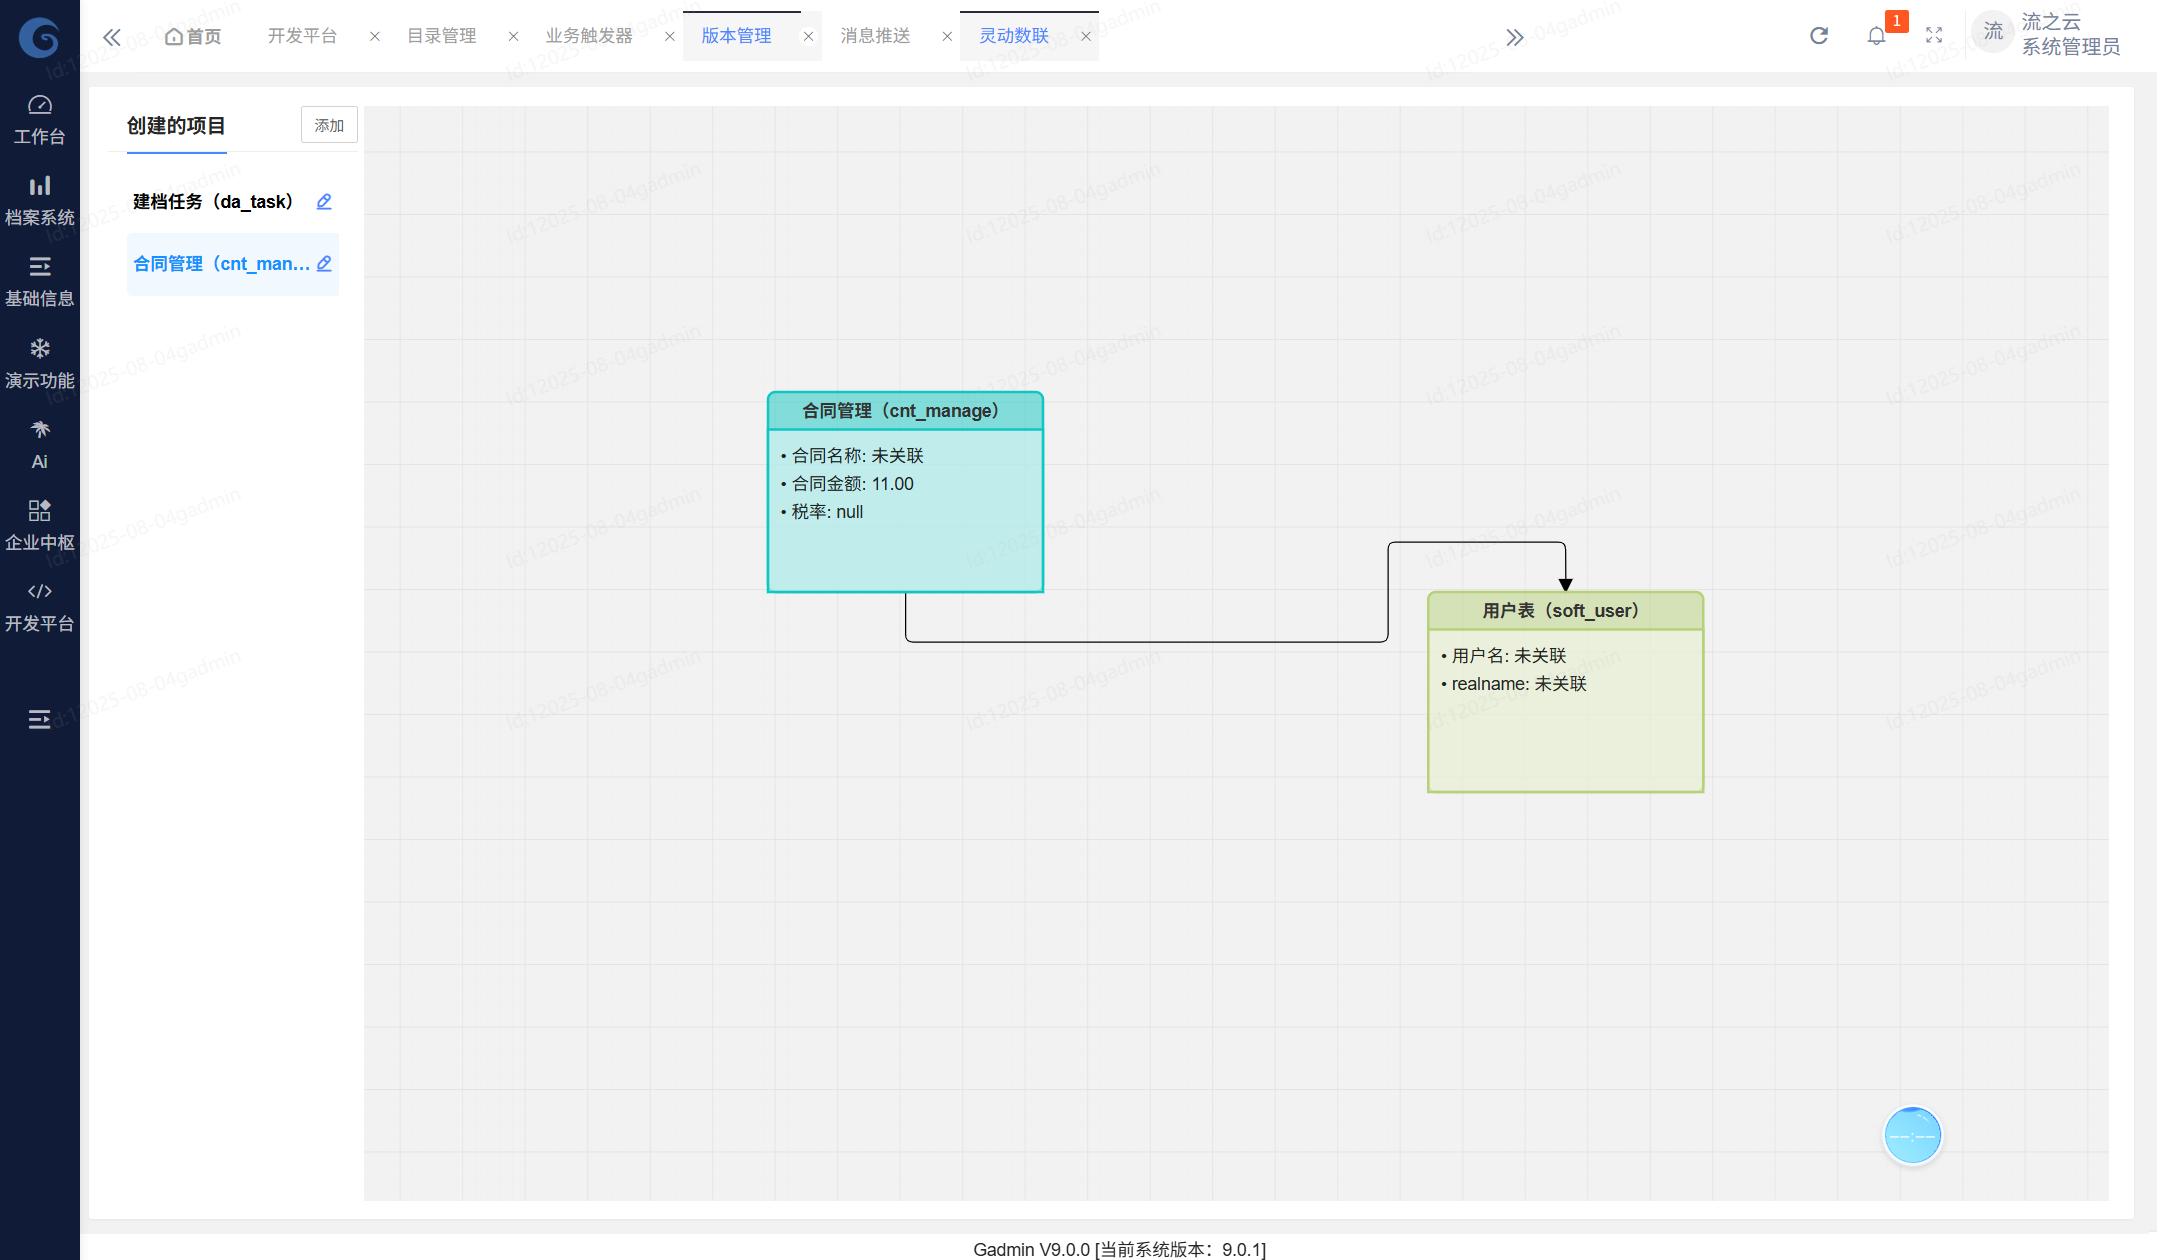
Task: Click the blue floating circle button
Action: (x=1912, y=1136)
